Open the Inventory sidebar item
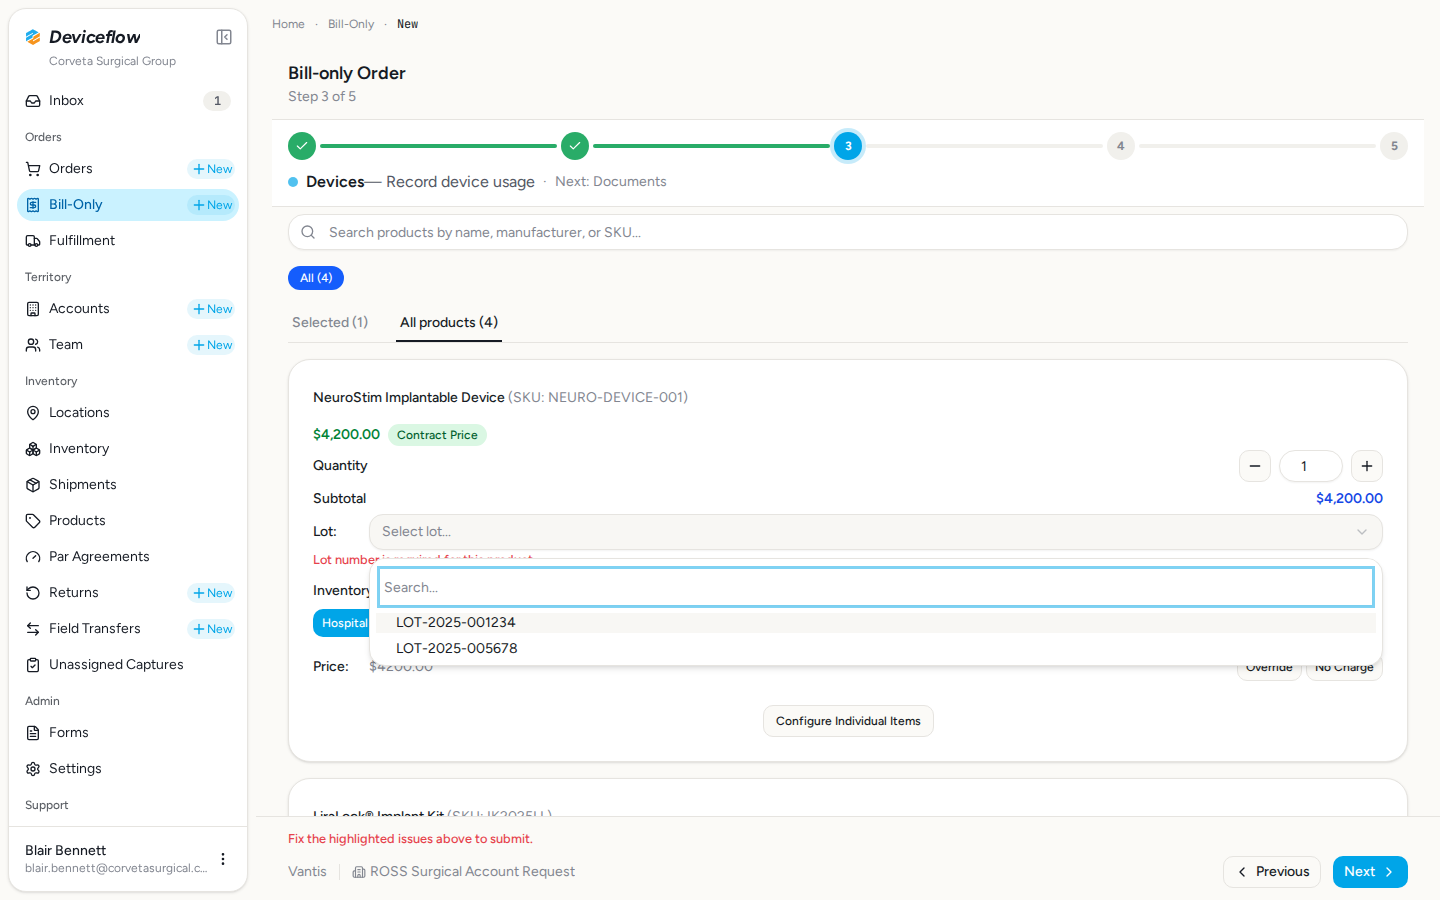Image resolution: width=1440 pixels, height=900 pixels. coord(128,449)
